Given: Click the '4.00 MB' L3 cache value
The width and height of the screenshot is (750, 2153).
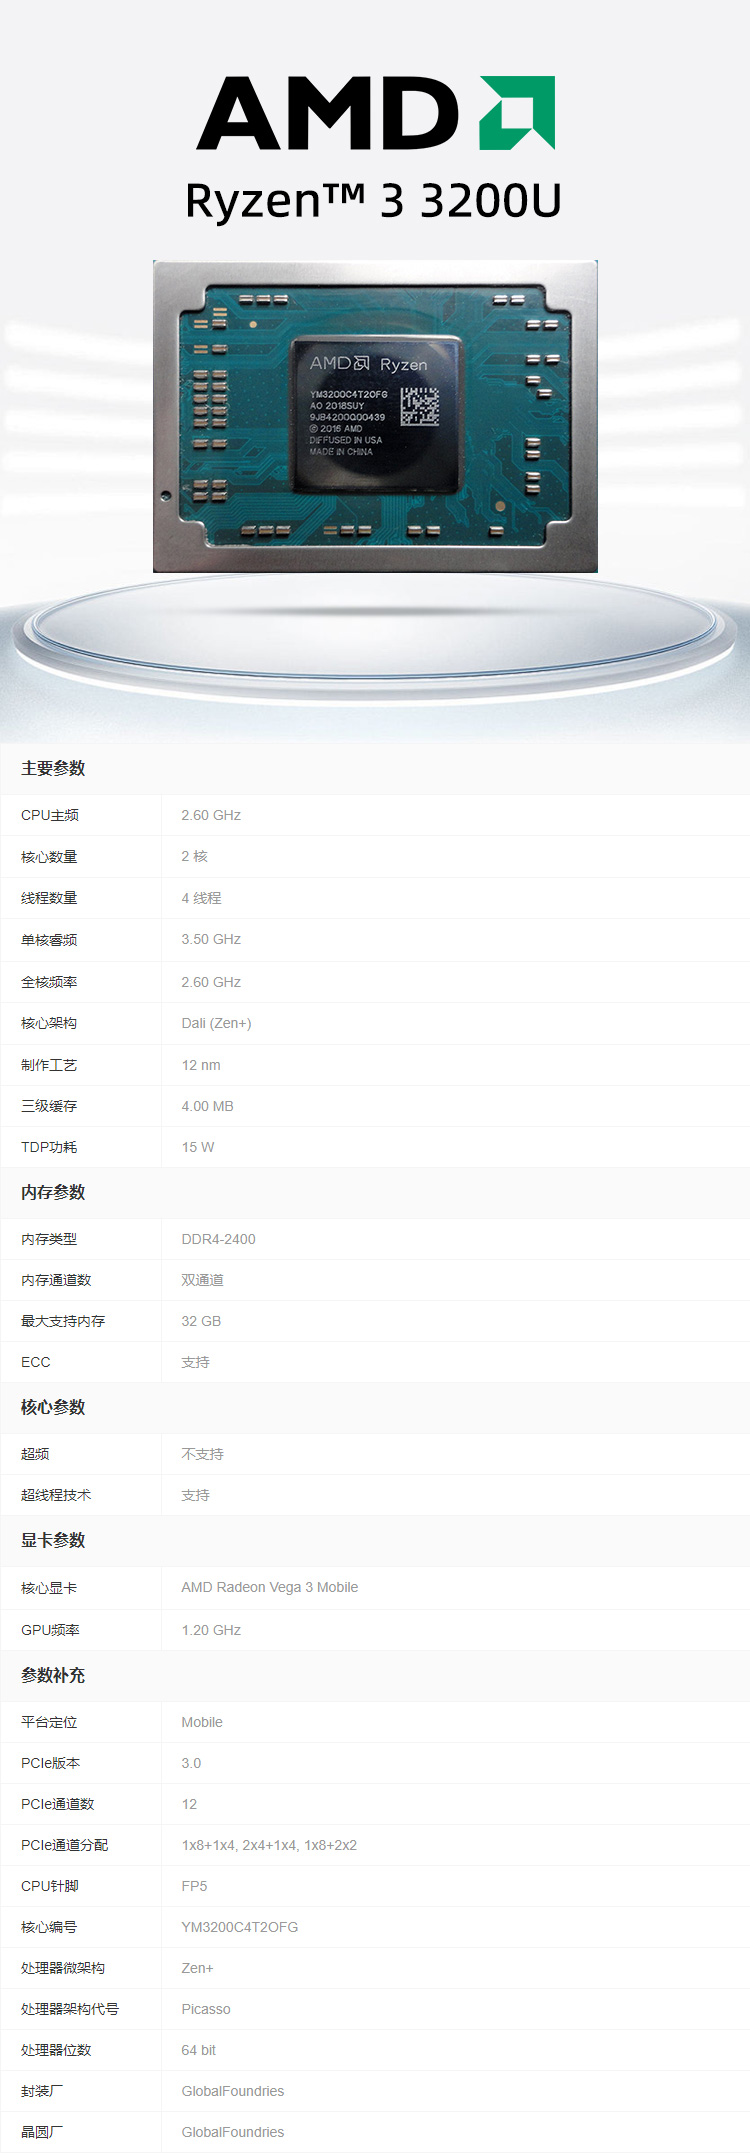Looking at the screenshot, I should point(207,1106).
